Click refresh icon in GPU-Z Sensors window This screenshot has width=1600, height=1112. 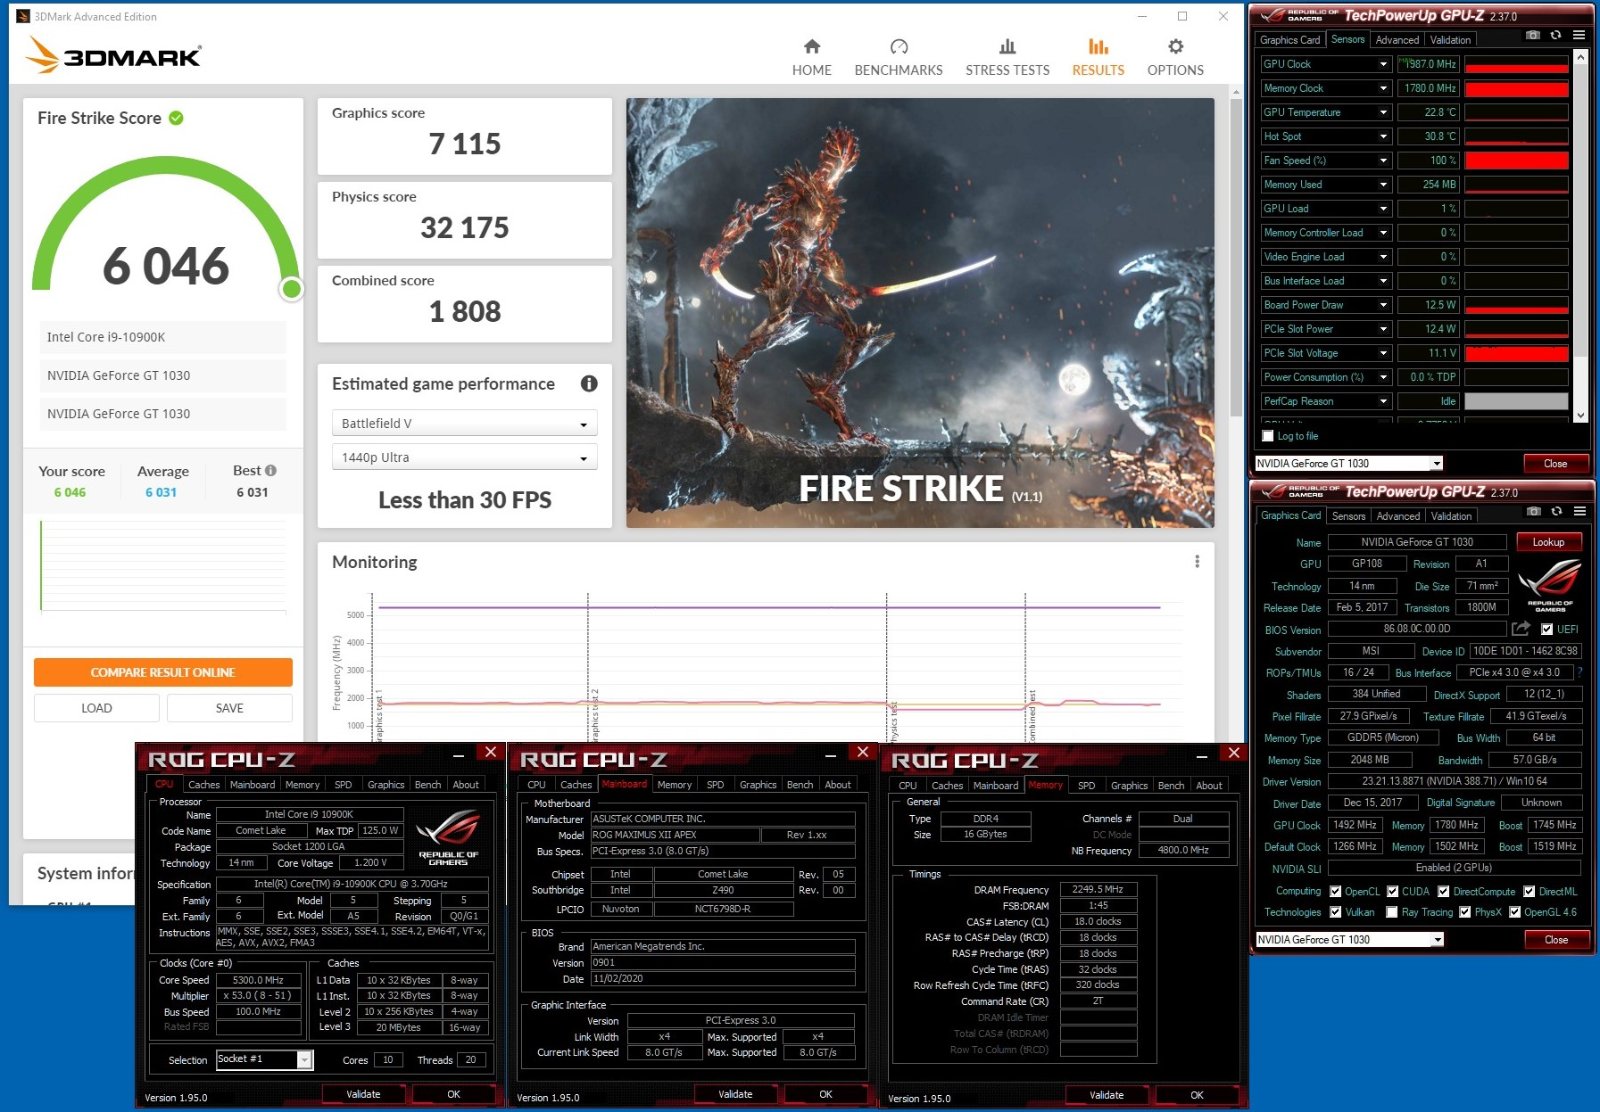click(1556, 35)
